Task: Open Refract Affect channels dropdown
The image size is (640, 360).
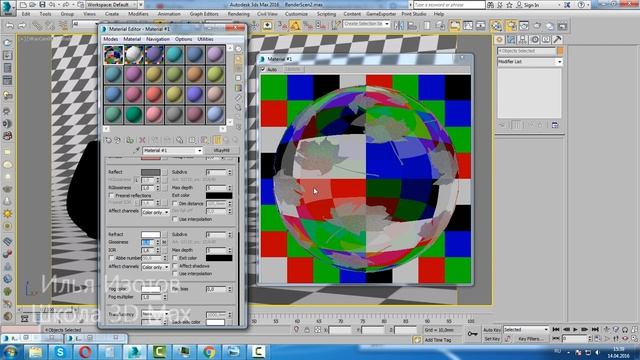Action: coord(155,267)
